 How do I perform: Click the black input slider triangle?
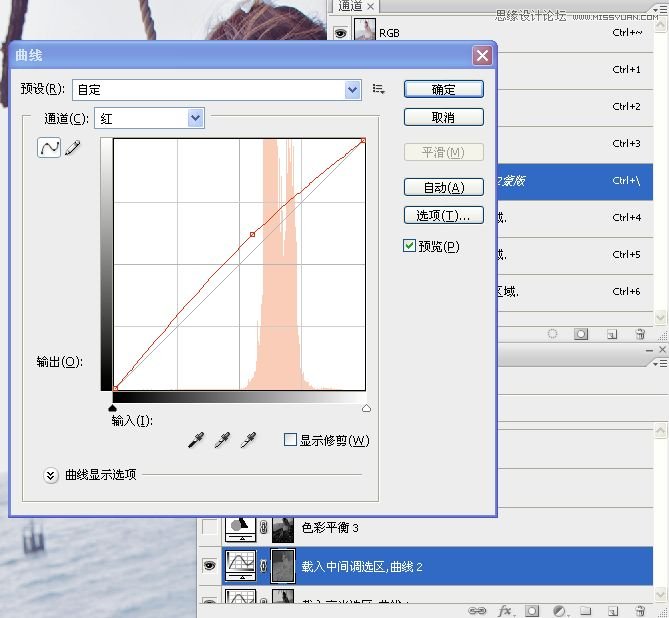pos(112,408)
